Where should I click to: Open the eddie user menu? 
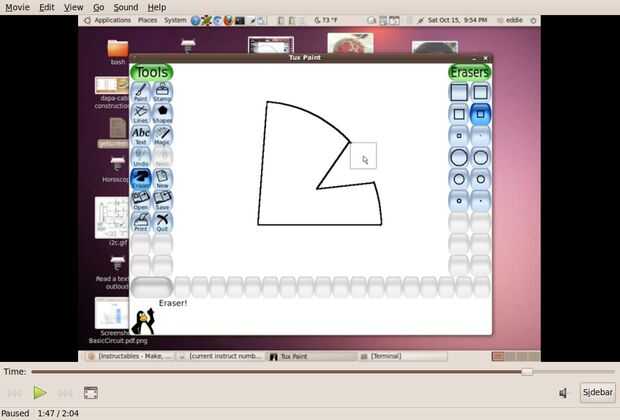point(514,20)
